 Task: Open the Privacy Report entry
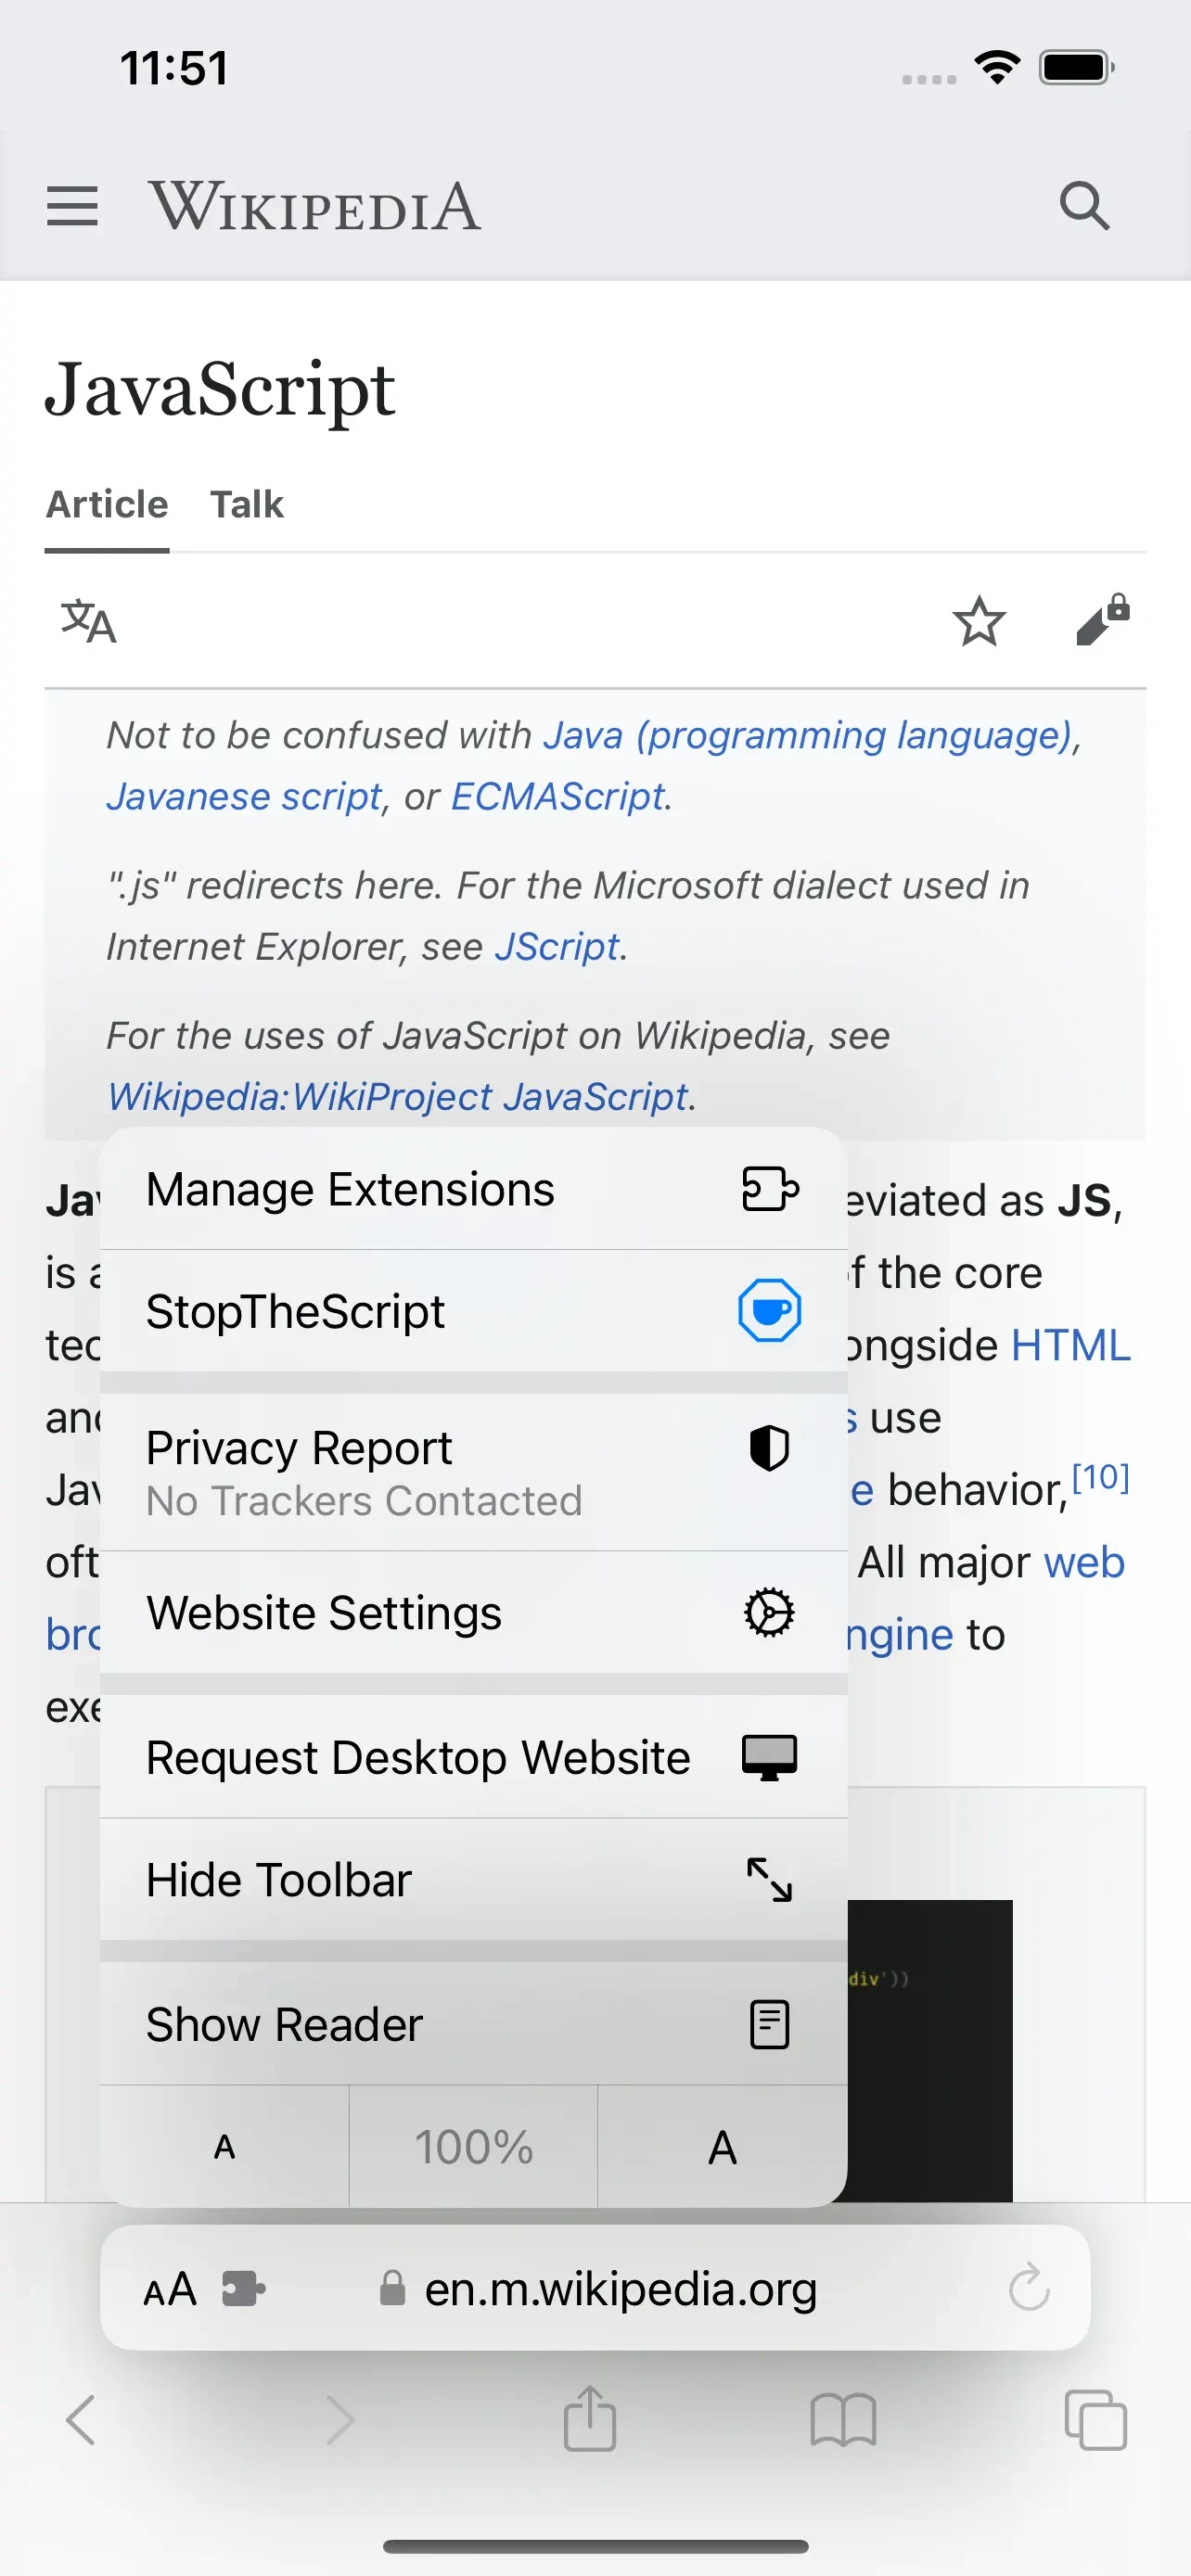[474, 1472]
